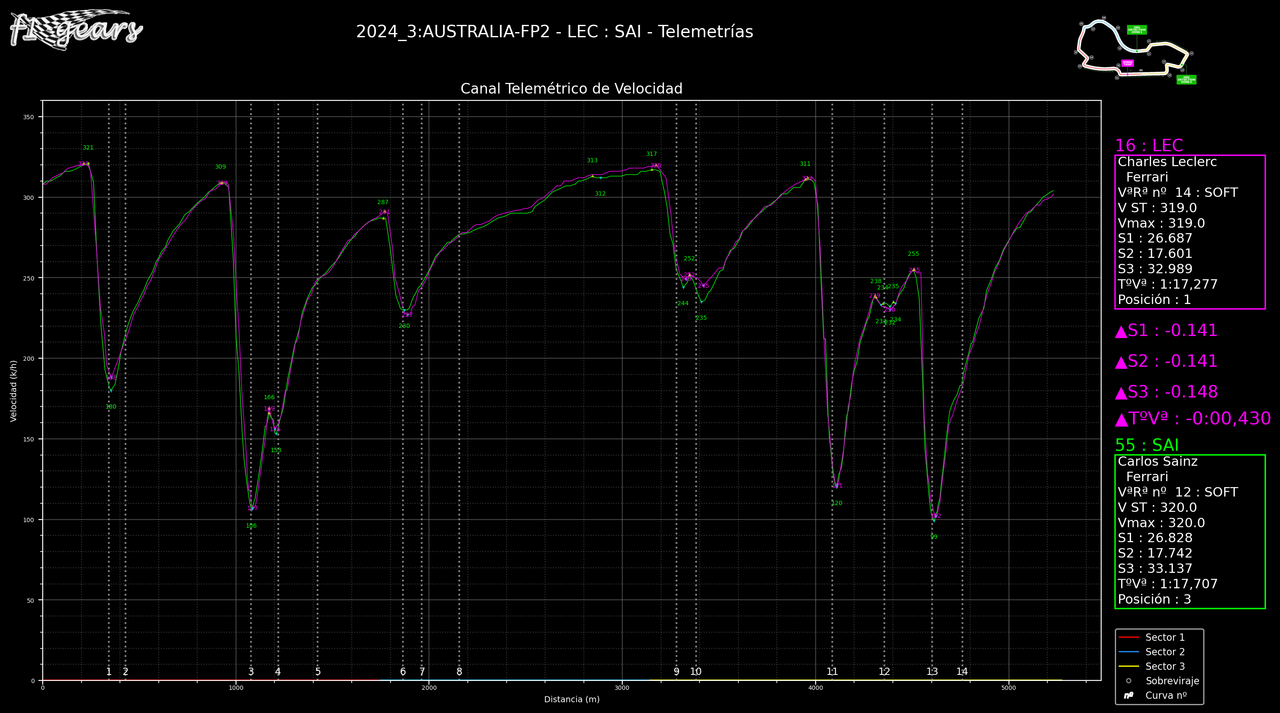Select the '▲S2 : -0.141' delta
Screen dimensions: 1280x713
point(1166,362)
